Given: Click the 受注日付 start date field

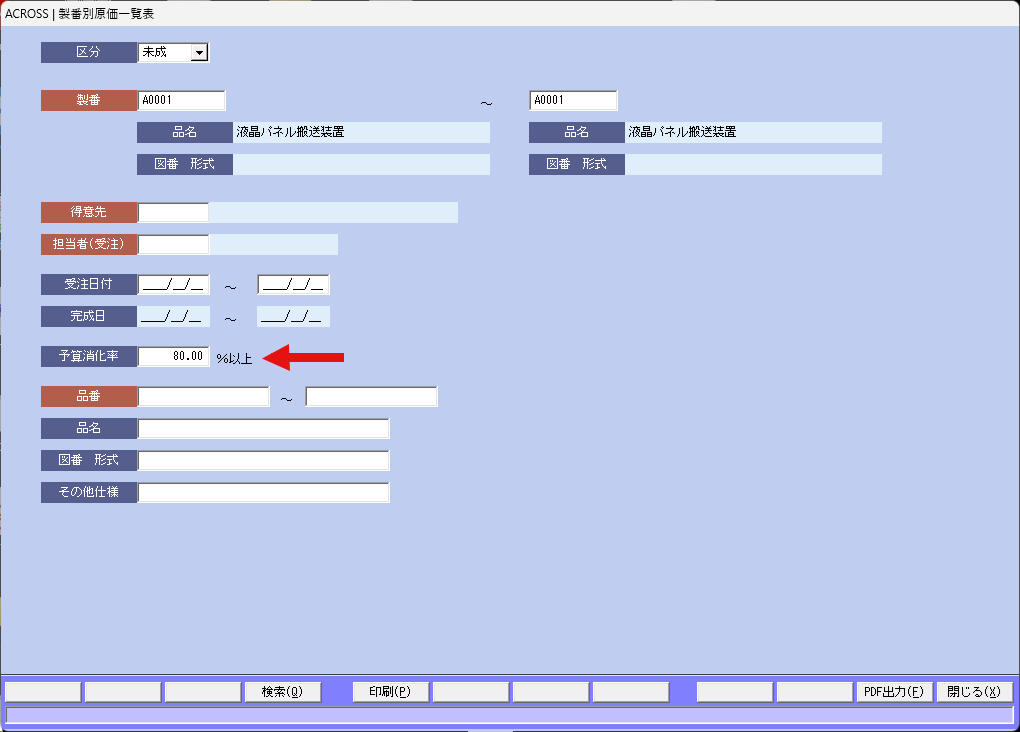Looking at the screenshot, I should [173, 285].
